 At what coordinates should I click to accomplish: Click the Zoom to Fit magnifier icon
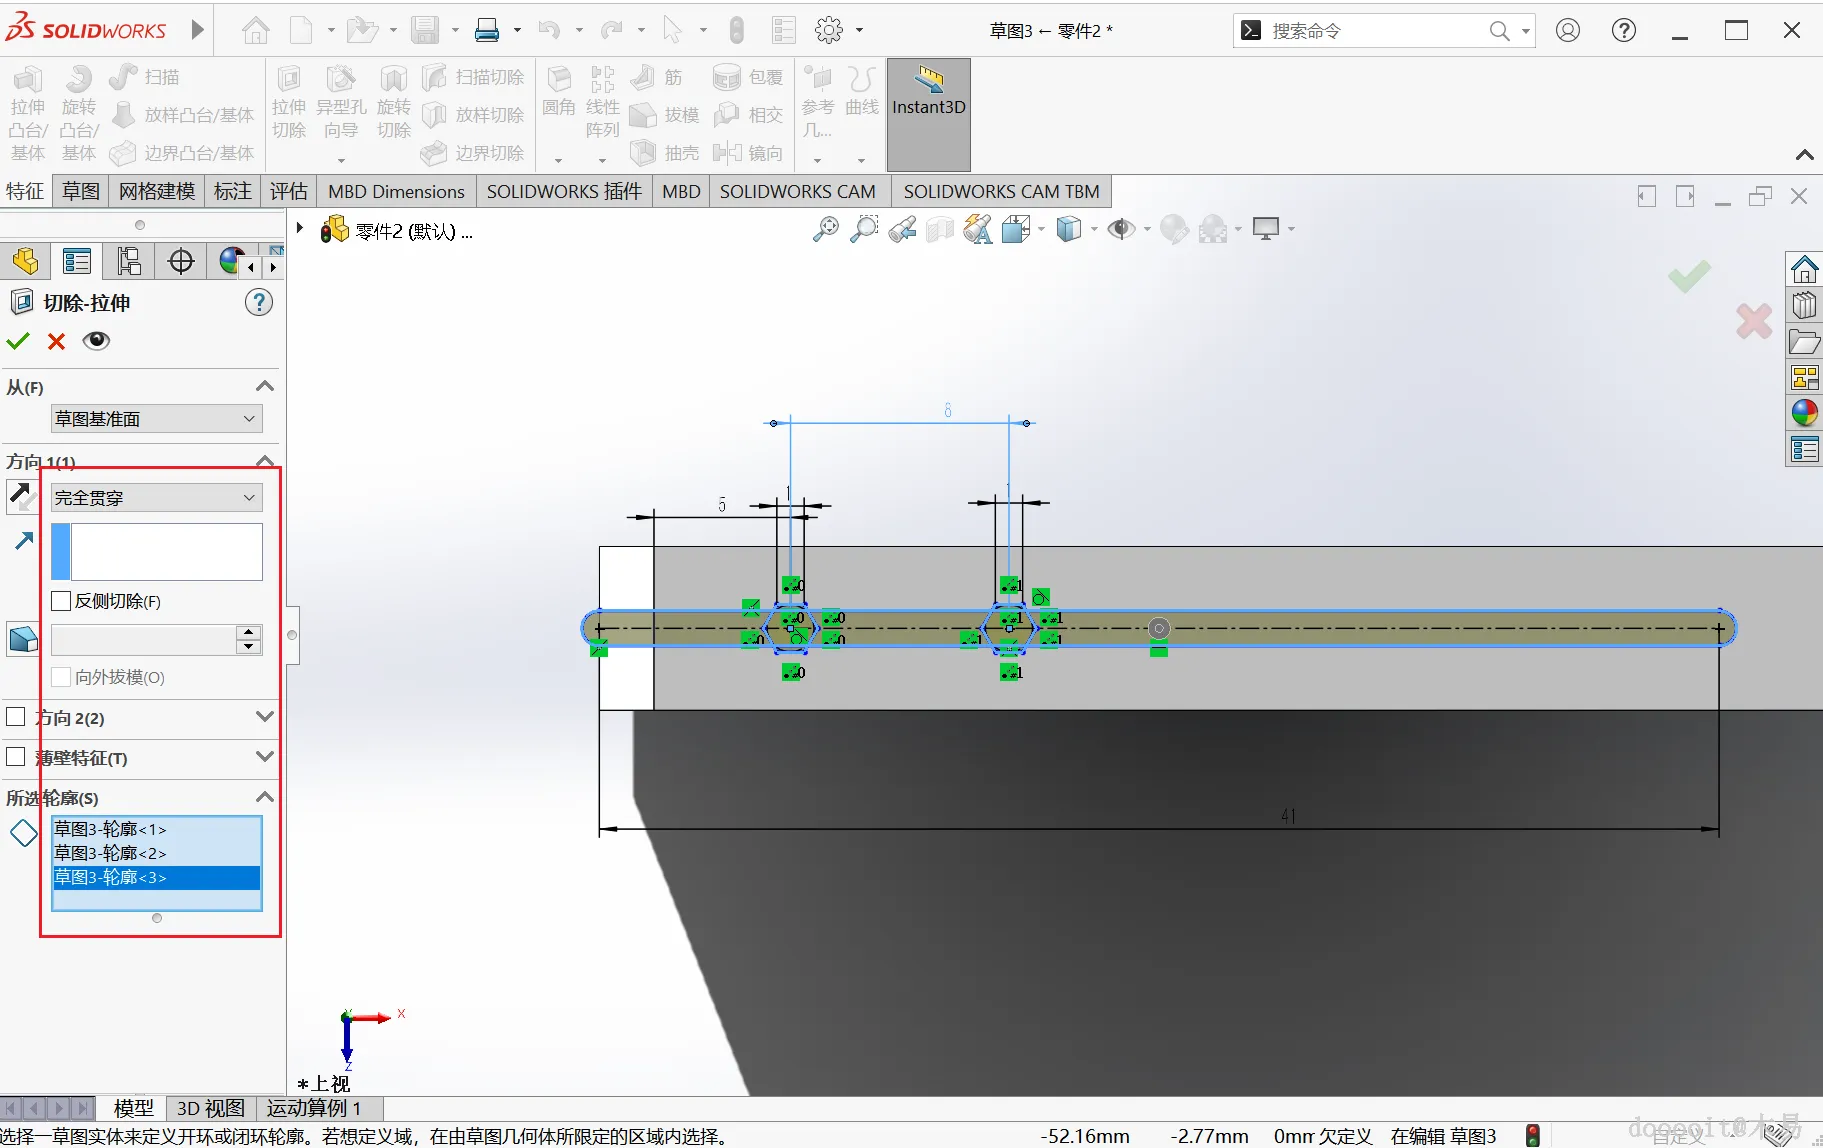point(825,230)
